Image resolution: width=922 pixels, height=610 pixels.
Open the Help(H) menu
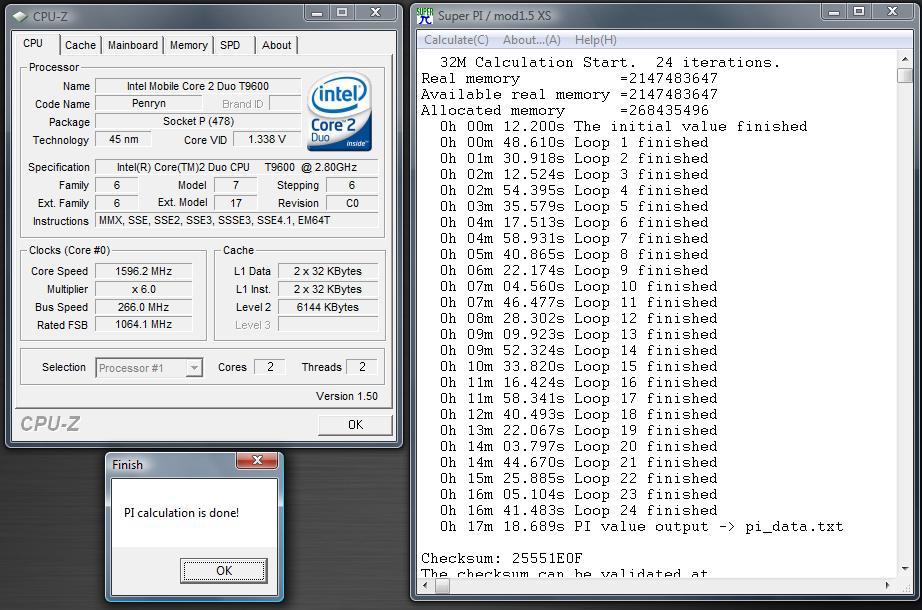point(596,40)
